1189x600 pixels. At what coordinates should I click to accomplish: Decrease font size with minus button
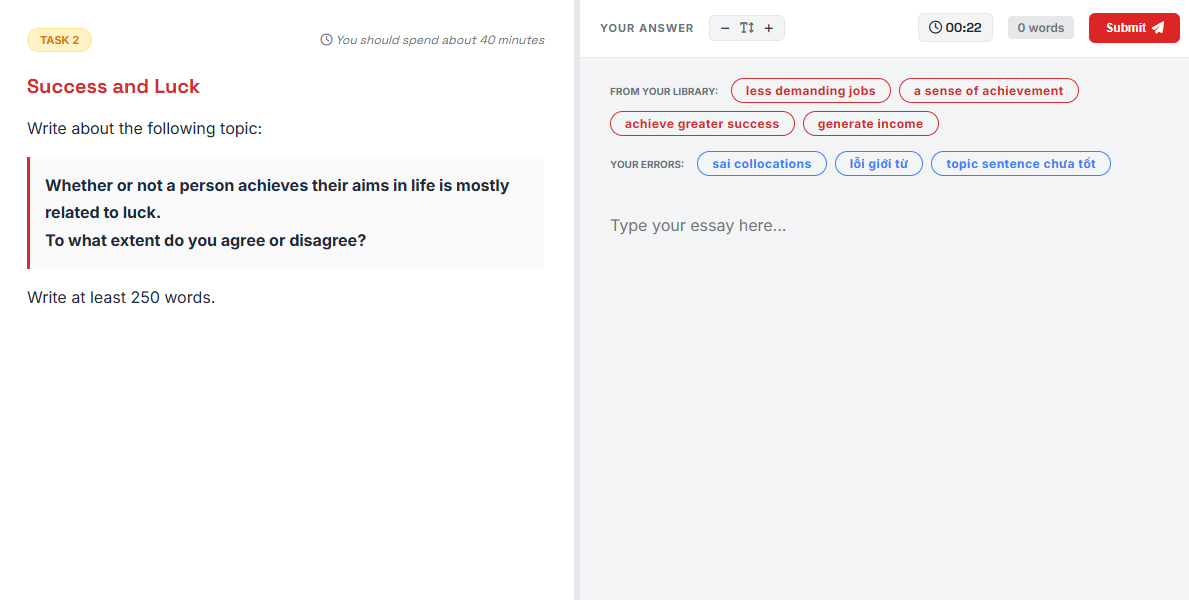click(x=725, y=28)
